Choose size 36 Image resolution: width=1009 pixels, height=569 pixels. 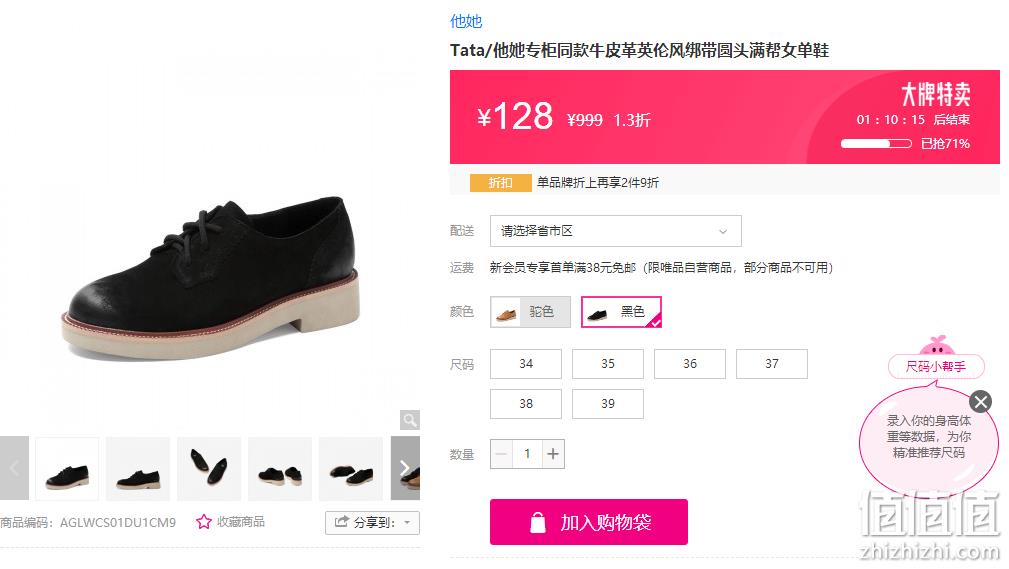coord(690,364)
